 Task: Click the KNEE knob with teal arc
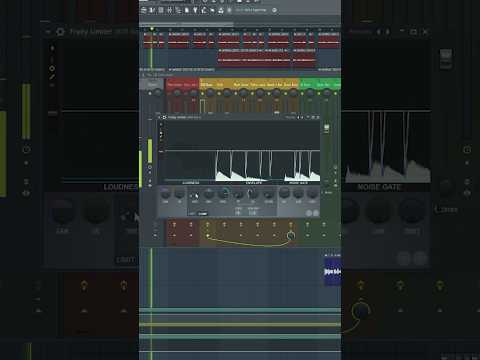click(x=224, y=194)
